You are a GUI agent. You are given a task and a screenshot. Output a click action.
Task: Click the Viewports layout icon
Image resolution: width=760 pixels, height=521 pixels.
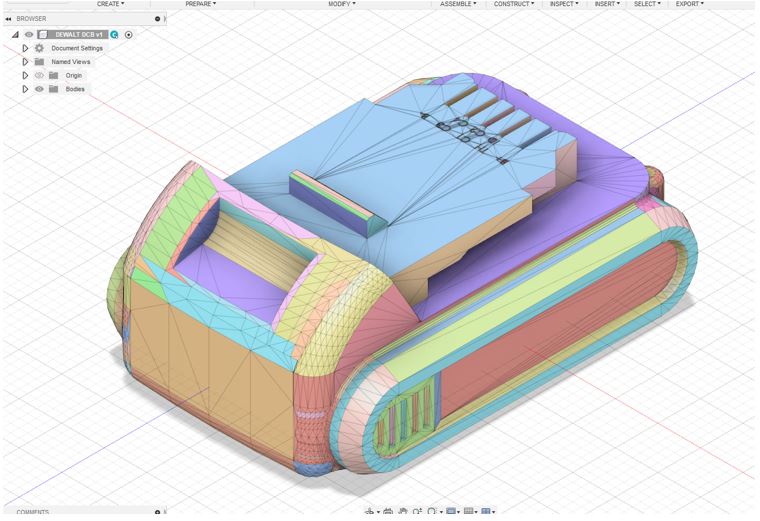pyautogui.click(x=486, y=512)
